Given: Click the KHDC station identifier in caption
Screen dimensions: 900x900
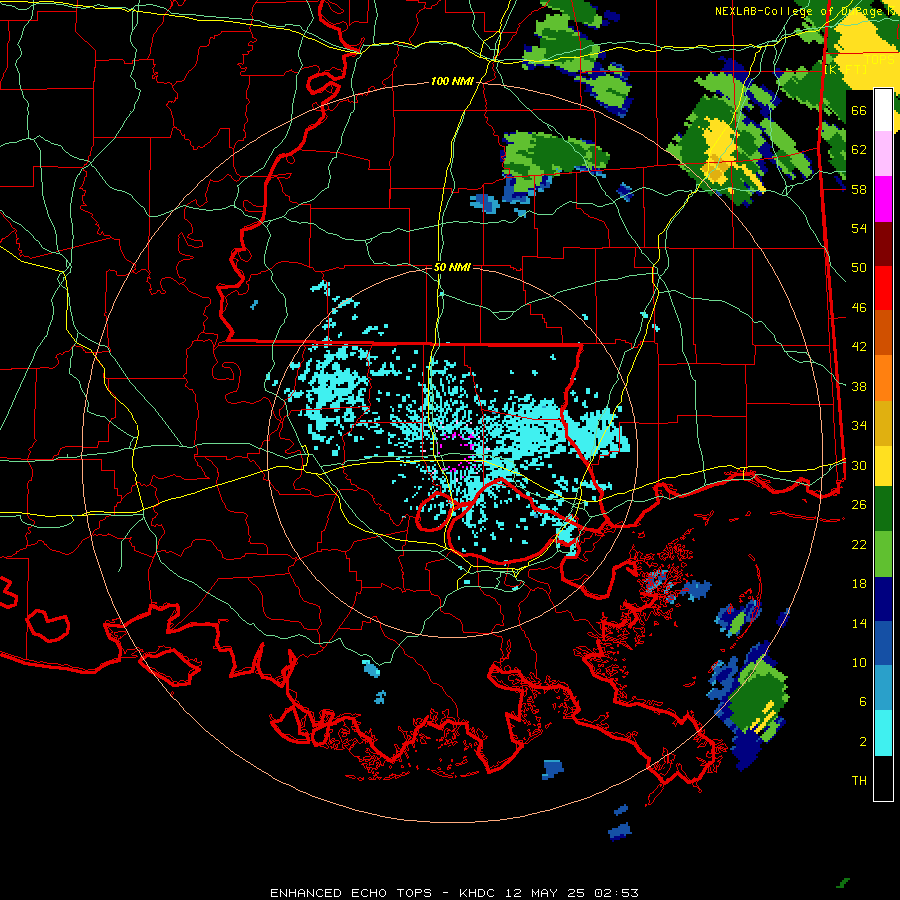Looking at the screenshot, I should [x=479, y=893].
